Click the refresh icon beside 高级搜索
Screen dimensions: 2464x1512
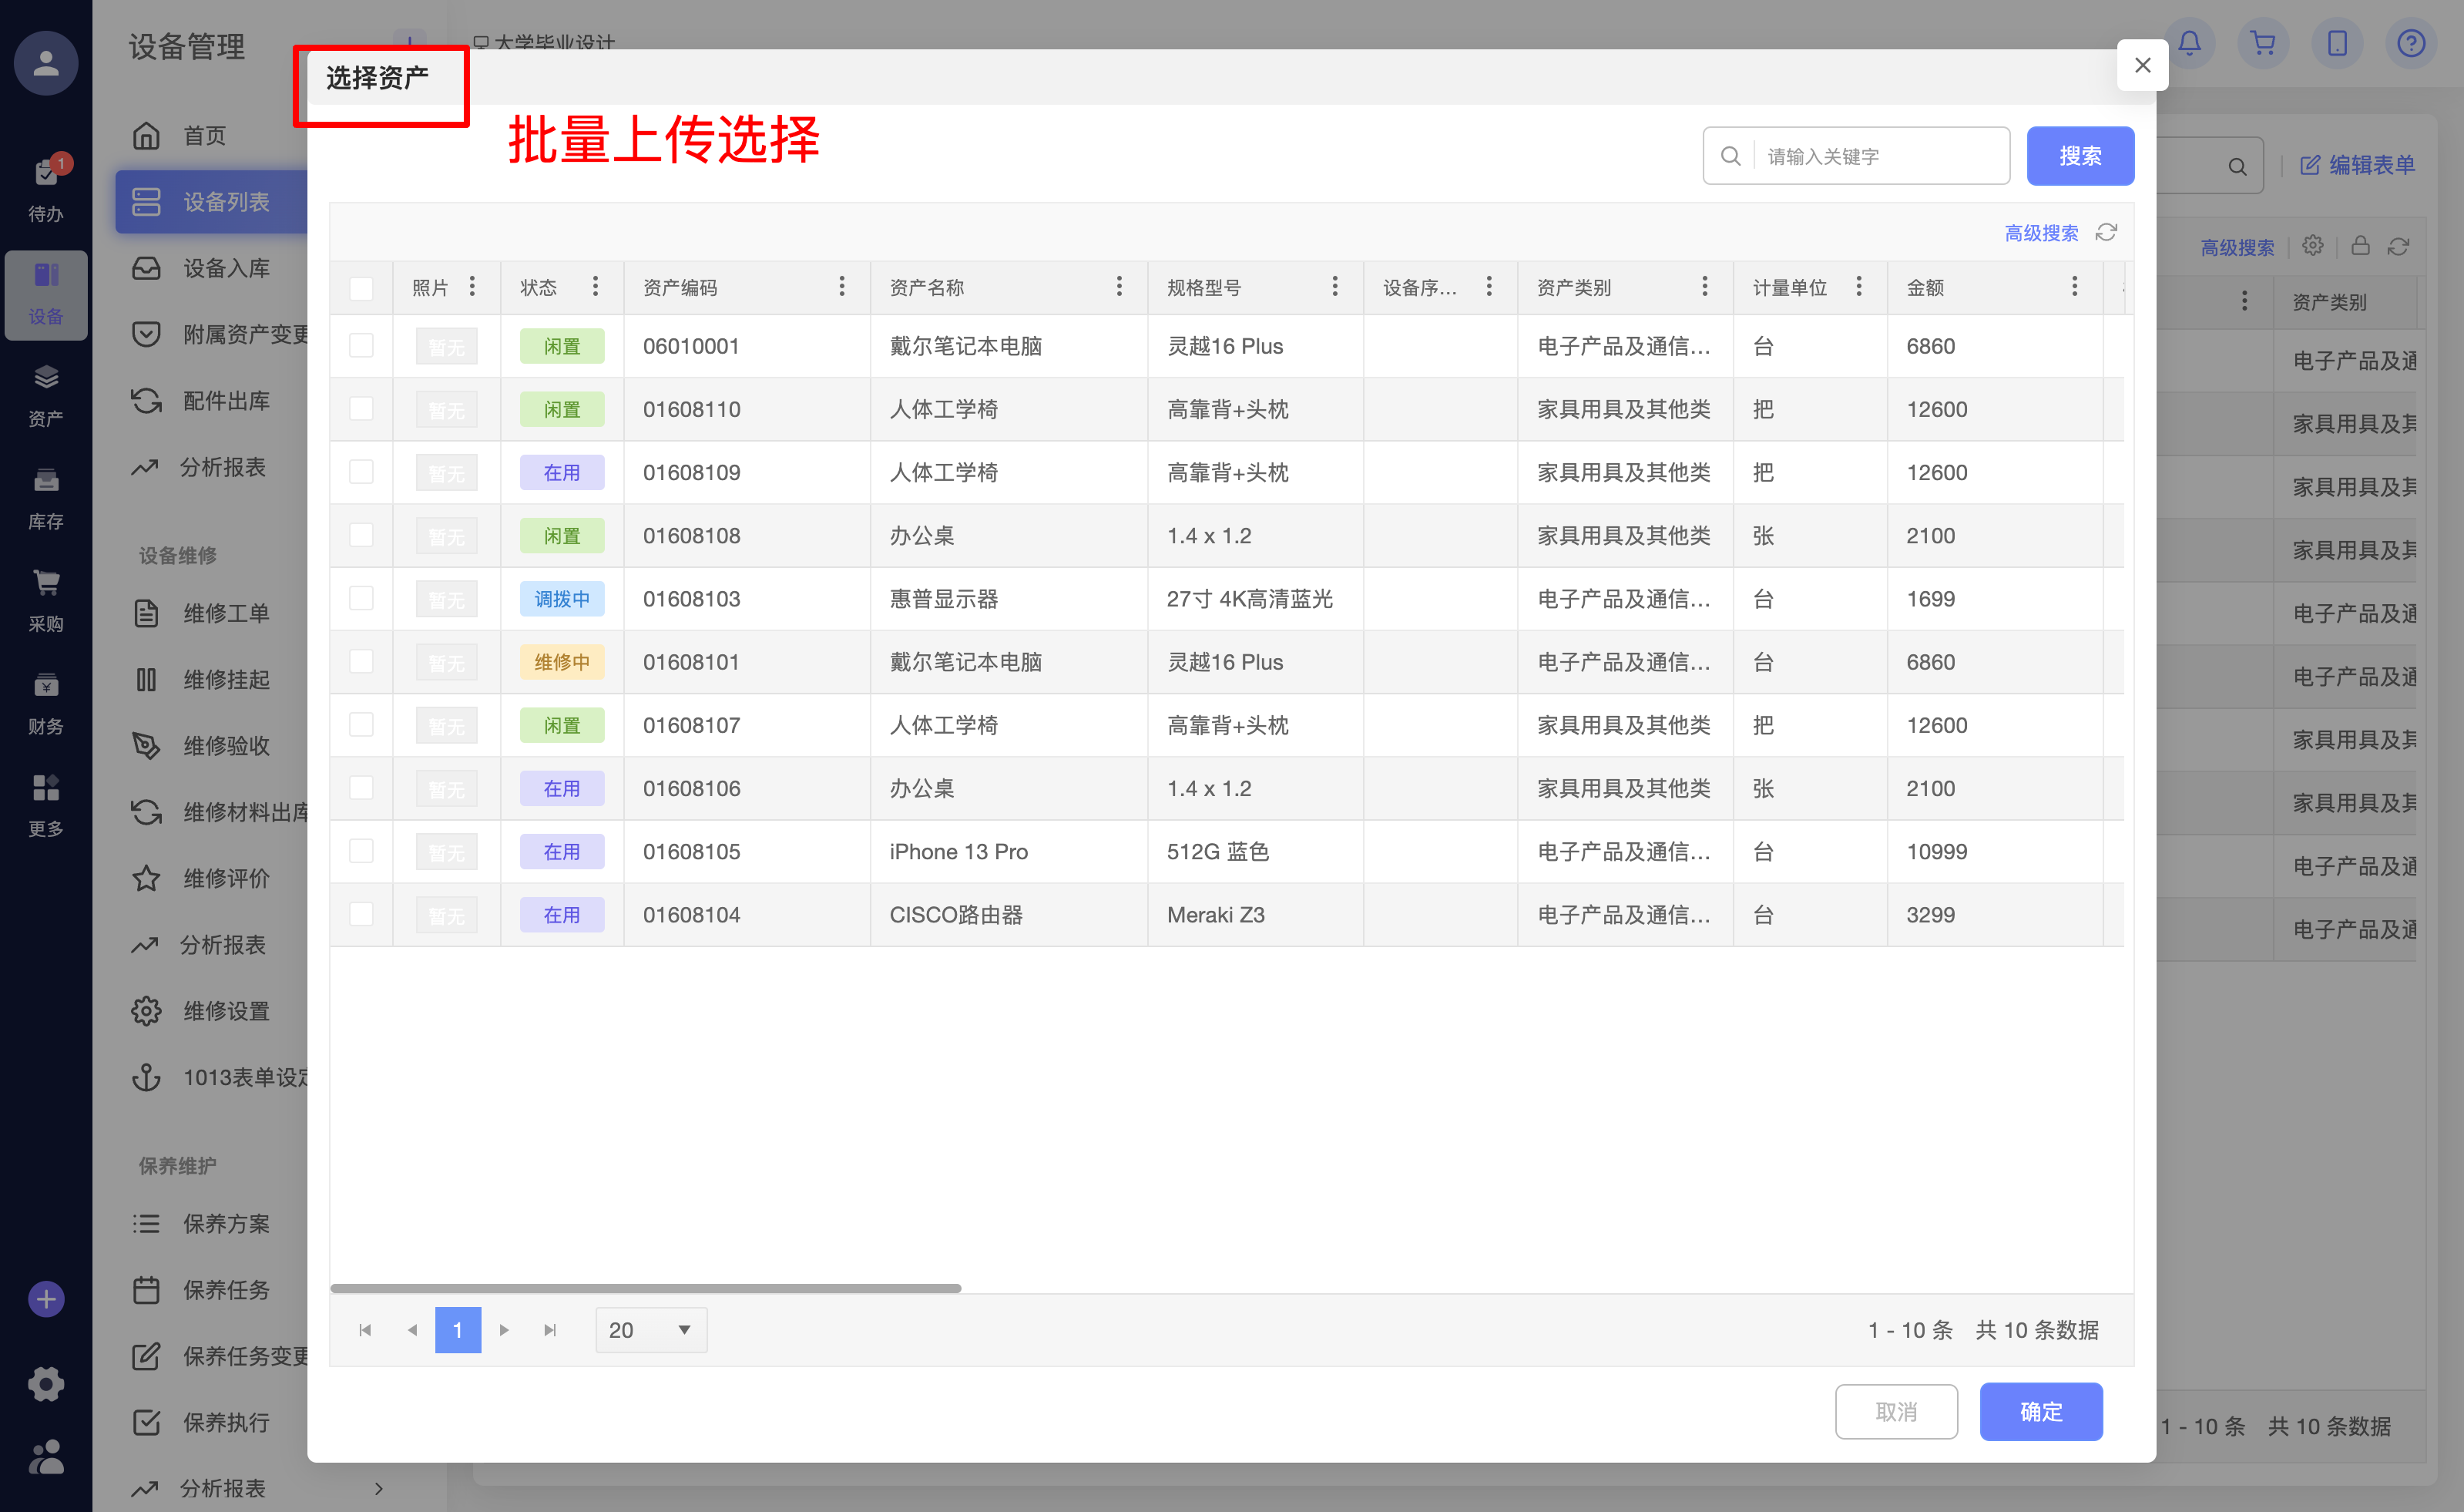[2106, 232]
